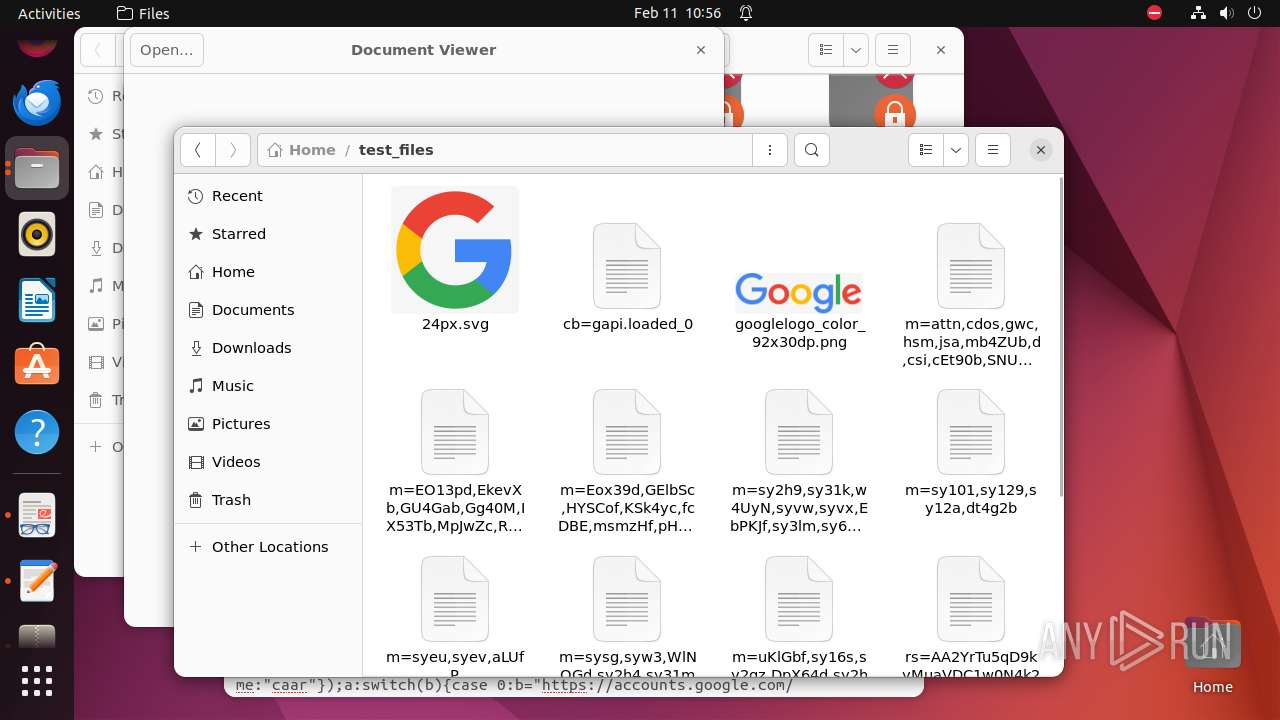Open the clock and calendar at Feb 11 10:56
The width and height of the screenshot is (1280, 720).
[677, 13]
